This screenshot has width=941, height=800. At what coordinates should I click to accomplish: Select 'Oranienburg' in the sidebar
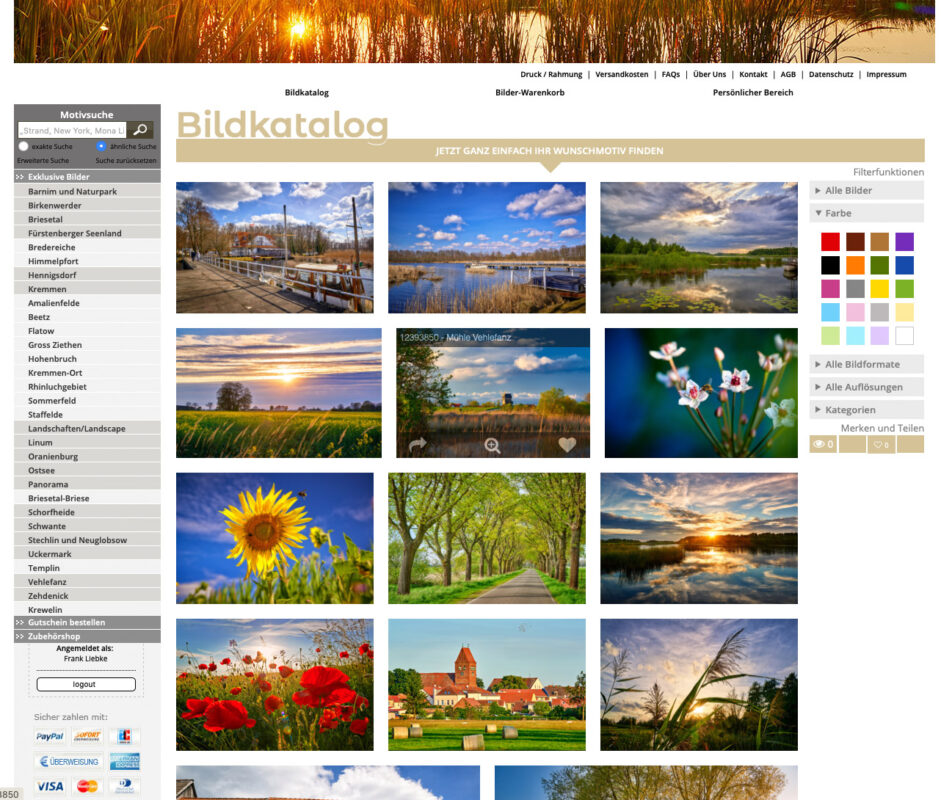(x=87, y=456)
